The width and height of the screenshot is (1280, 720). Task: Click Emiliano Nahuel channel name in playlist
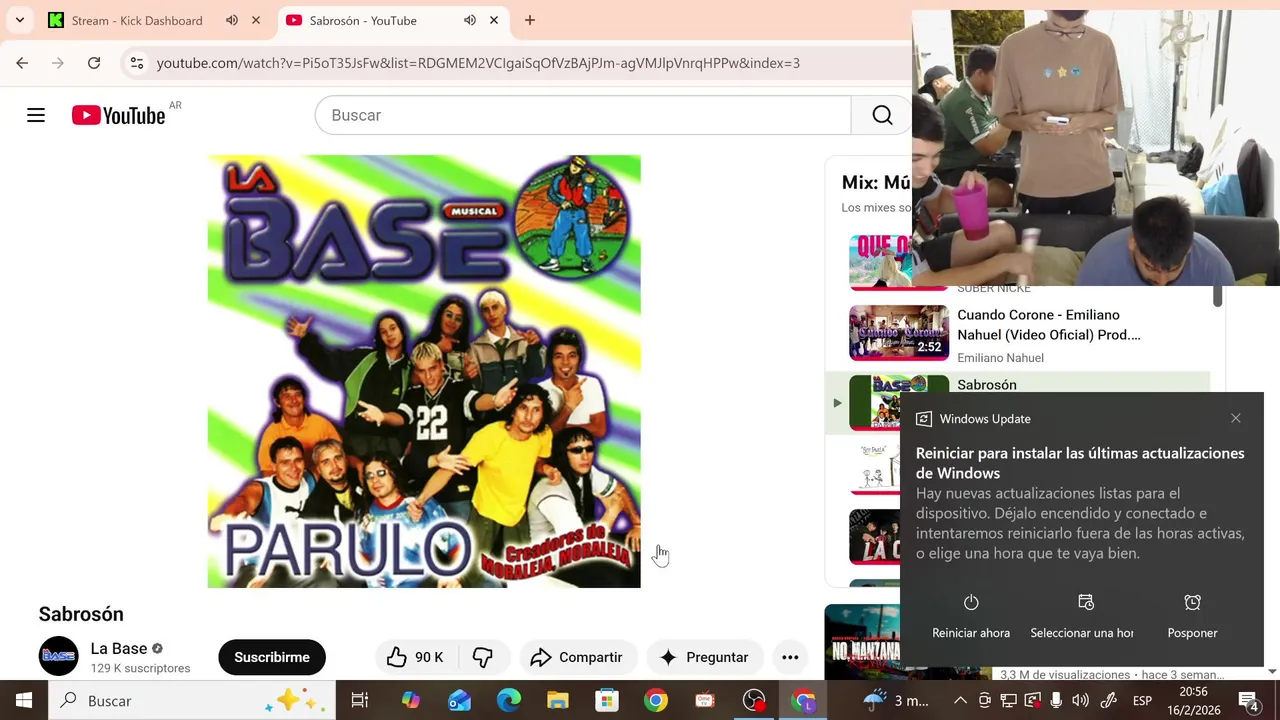pos(1000,358)
